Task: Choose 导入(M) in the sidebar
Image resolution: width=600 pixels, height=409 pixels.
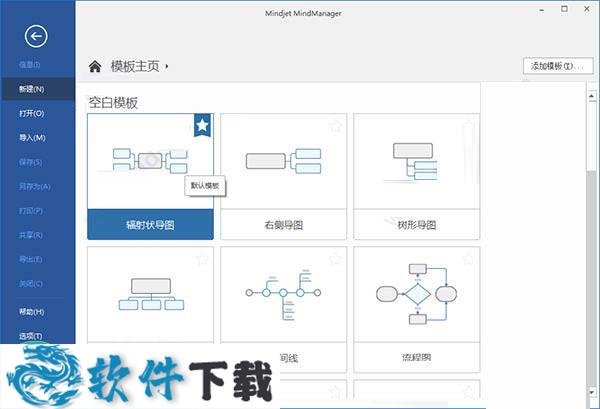Action: point(32,138)
